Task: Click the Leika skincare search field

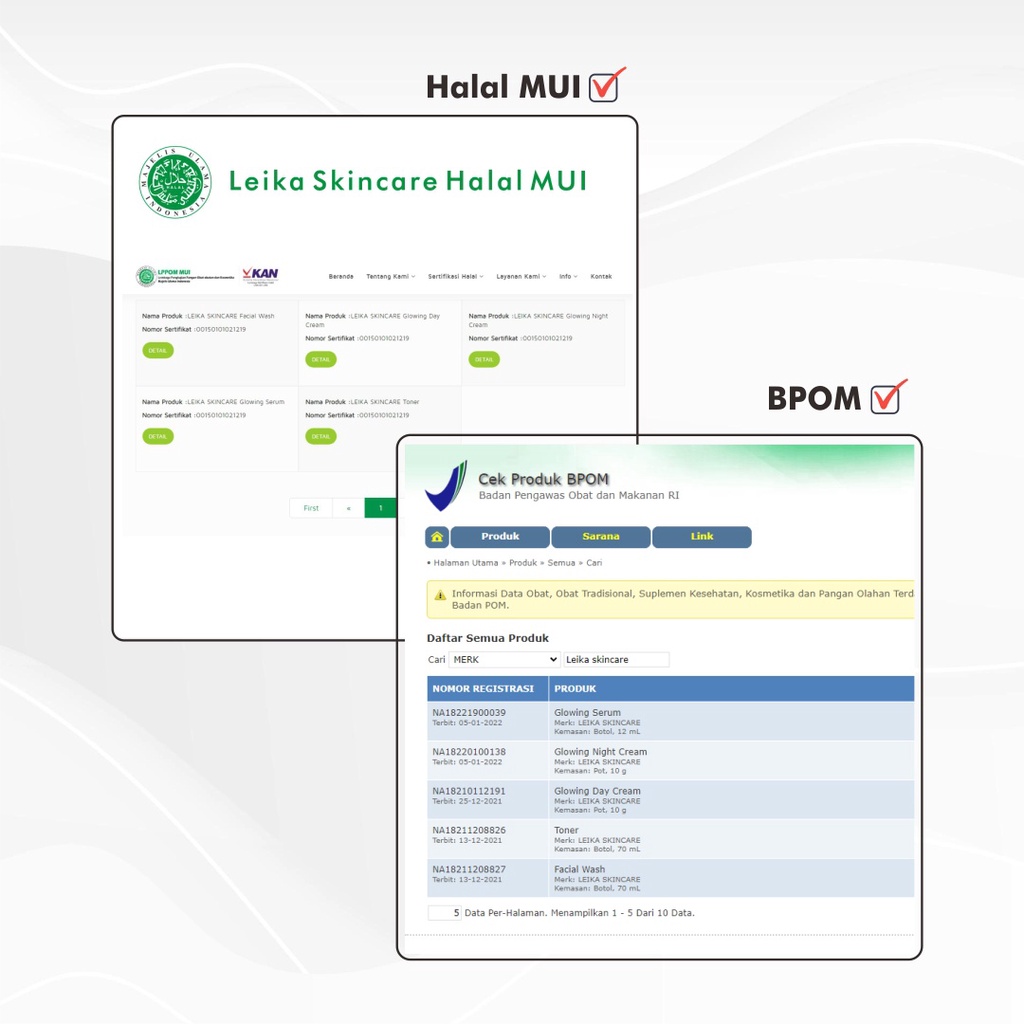Action: 616,660
